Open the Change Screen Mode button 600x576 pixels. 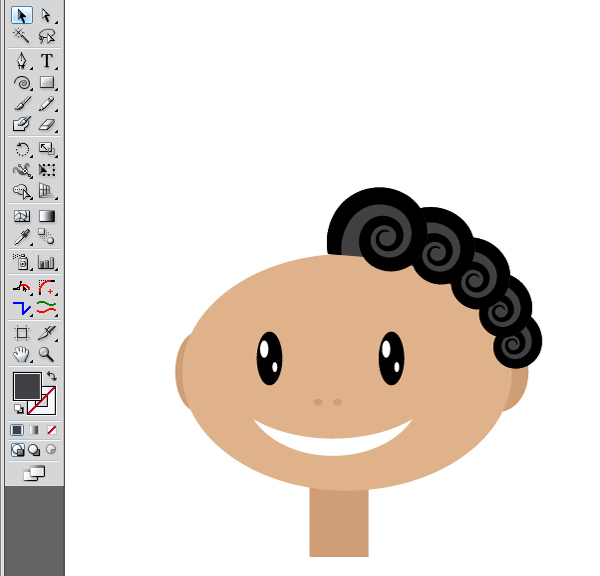coord(34,473)
